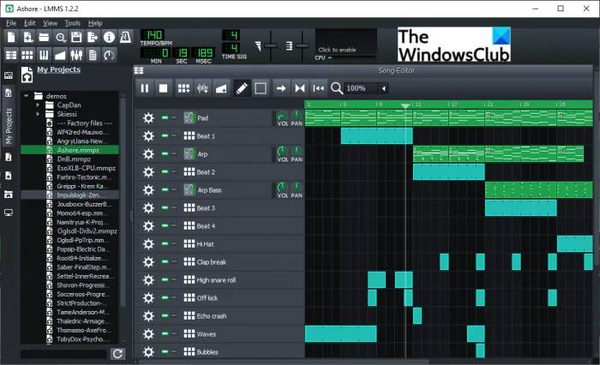Mute the Pad track
This screenshot has width=600, height=365.
(165, 117)
